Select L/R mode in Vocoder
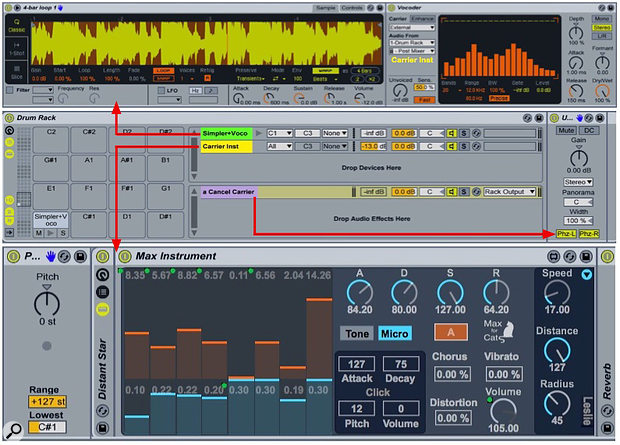Viewport: 620px width, 445px height. click(601, 36)
